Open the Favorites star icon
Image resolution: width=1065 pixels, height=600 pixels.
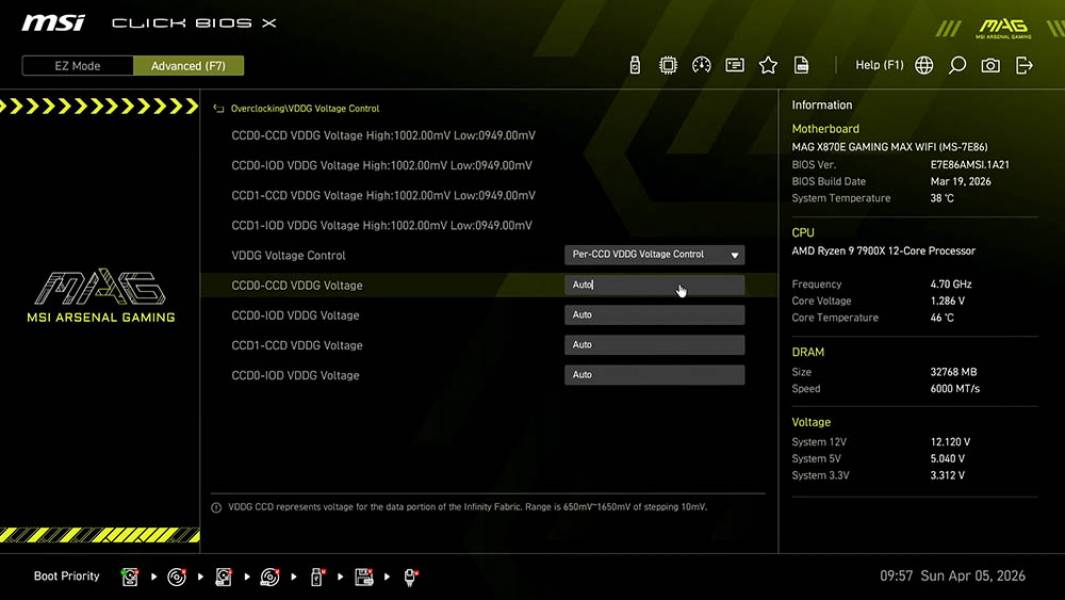tap(768, 64)
